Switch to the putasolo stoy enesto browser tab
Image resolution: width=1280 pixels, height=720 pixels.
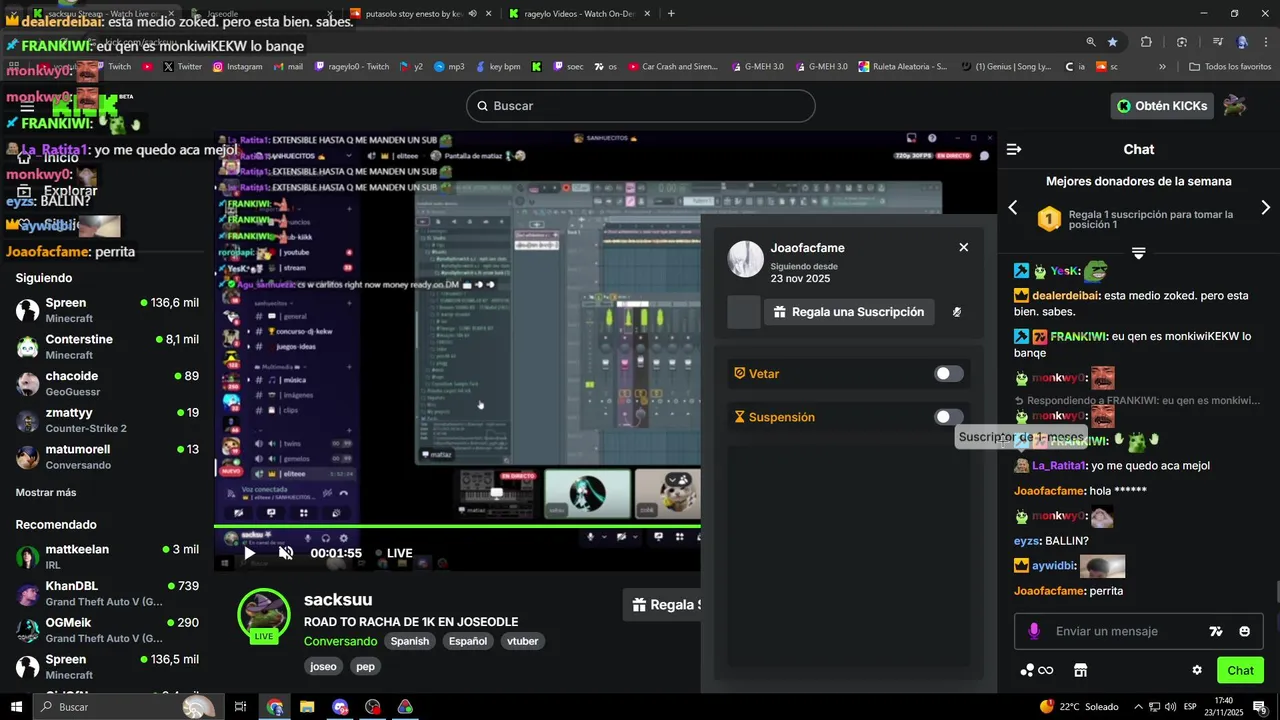coord(420,13)
